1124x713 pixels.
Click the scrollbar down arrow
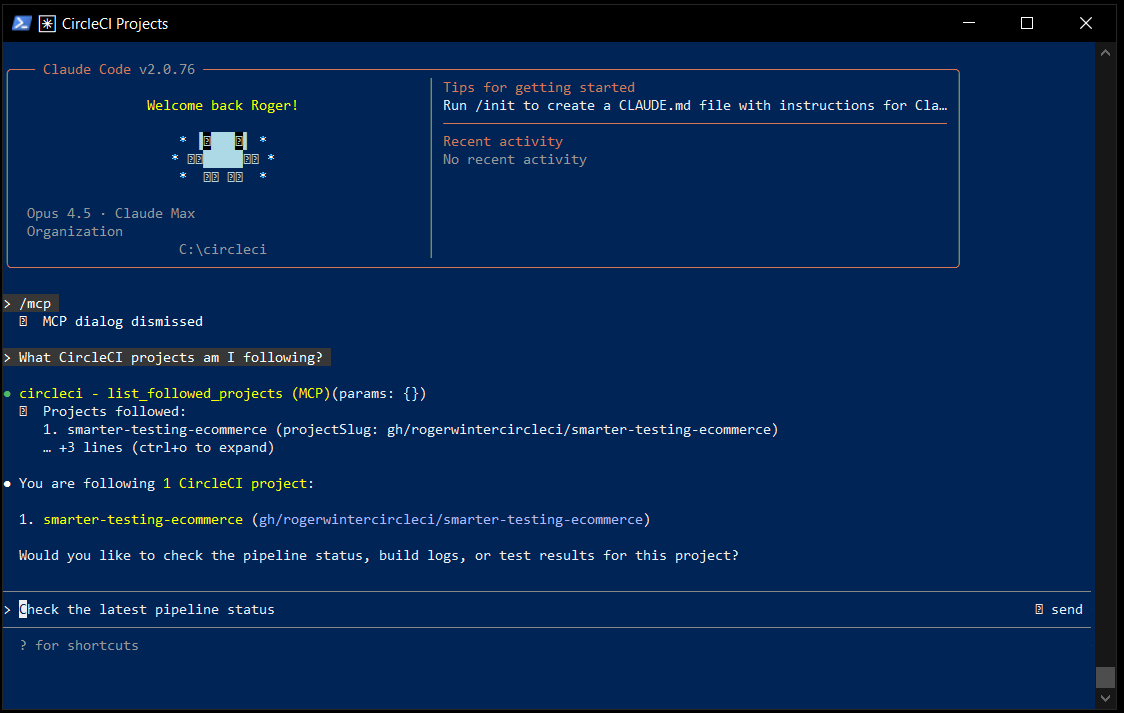1105,698
